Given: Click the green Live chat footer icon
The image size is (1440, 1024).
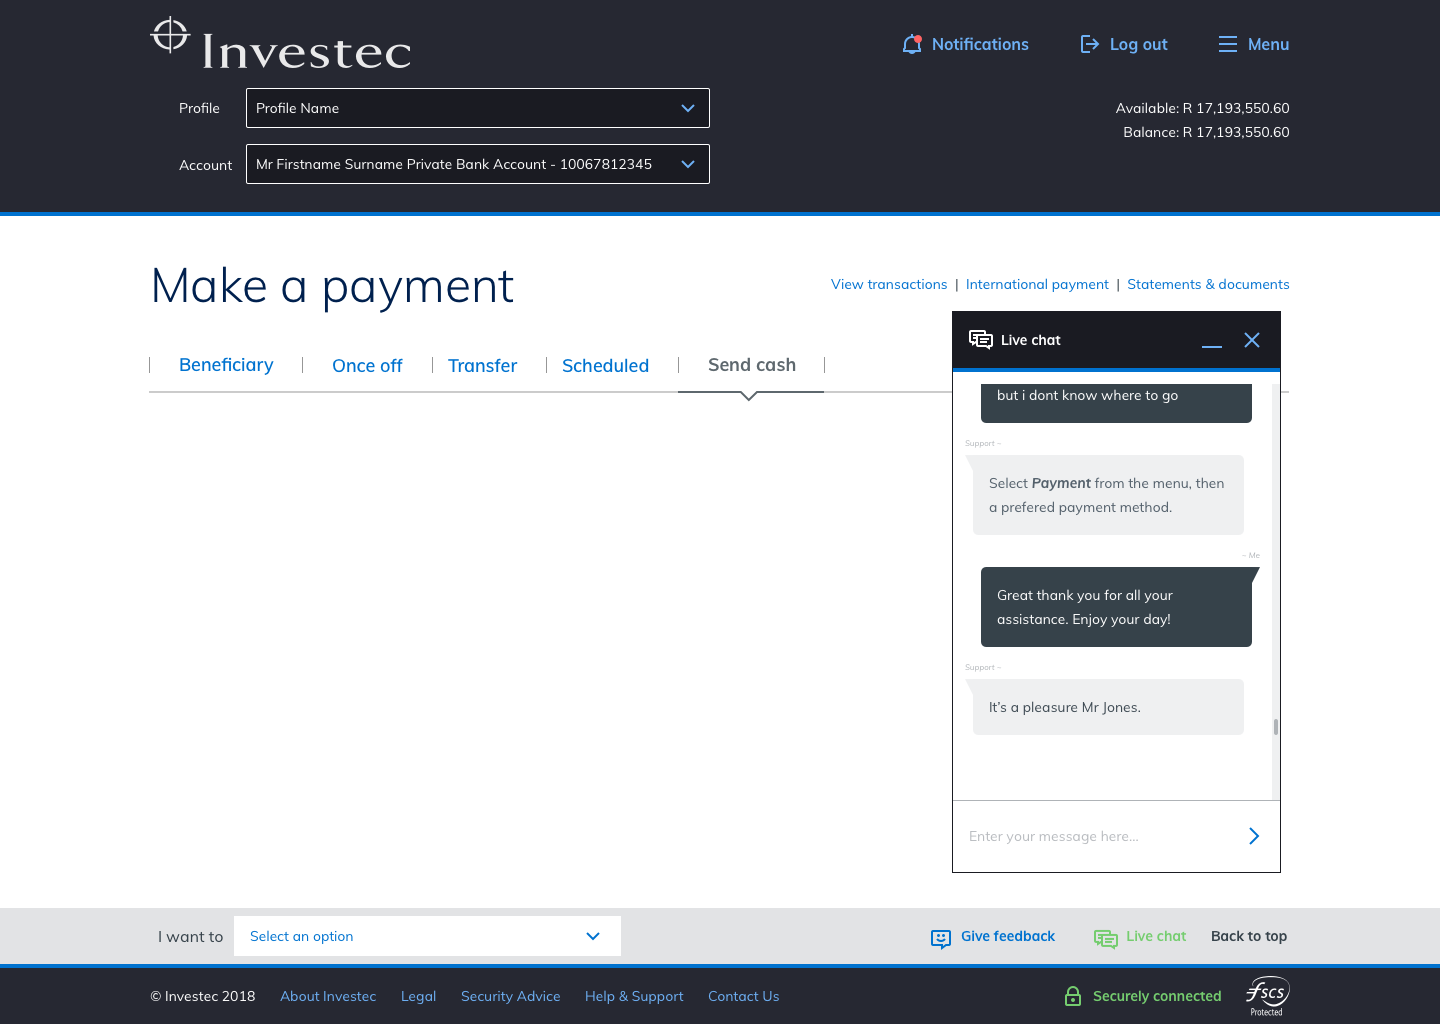Looking at the screenshot, I should coord(1105,938).
